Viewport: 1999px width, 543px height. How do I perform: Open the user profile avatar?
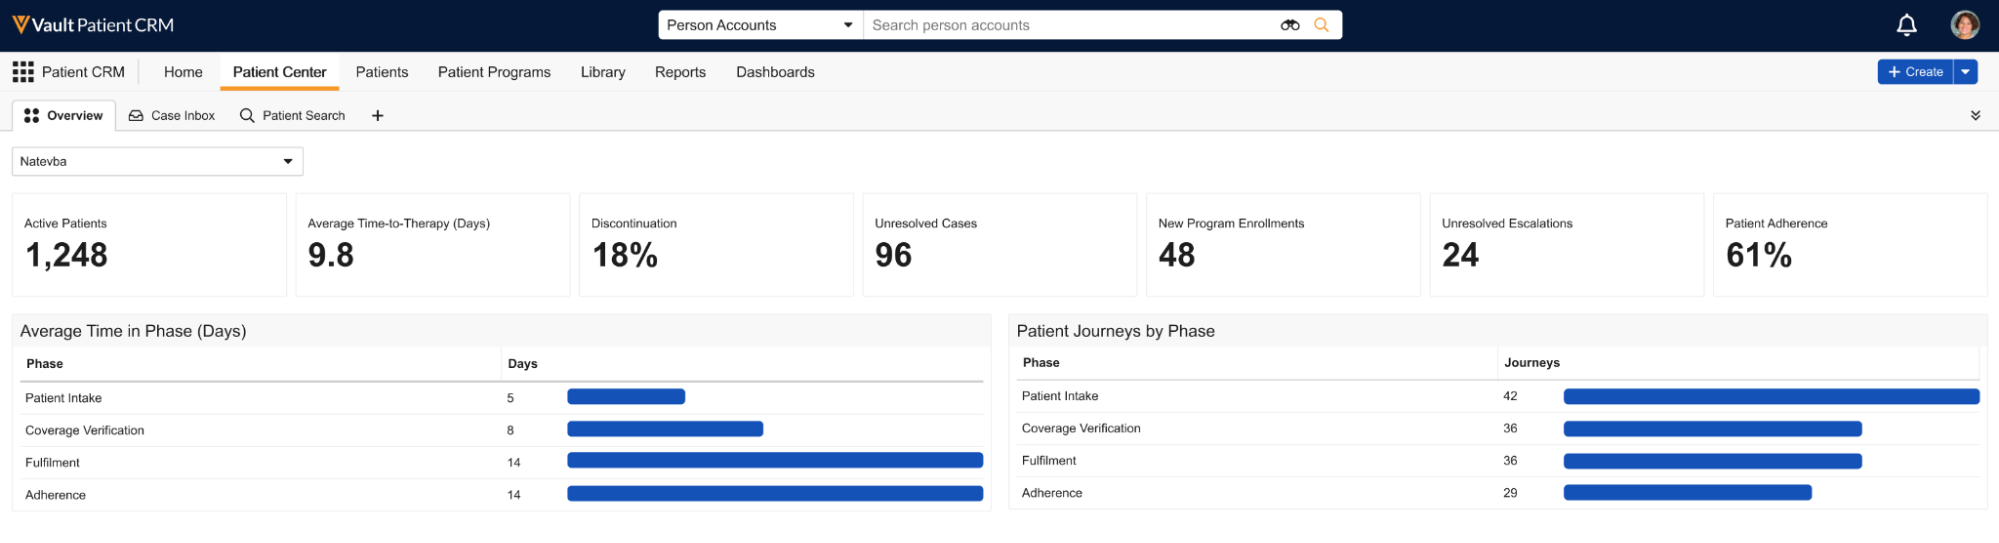coord(1964,25)
